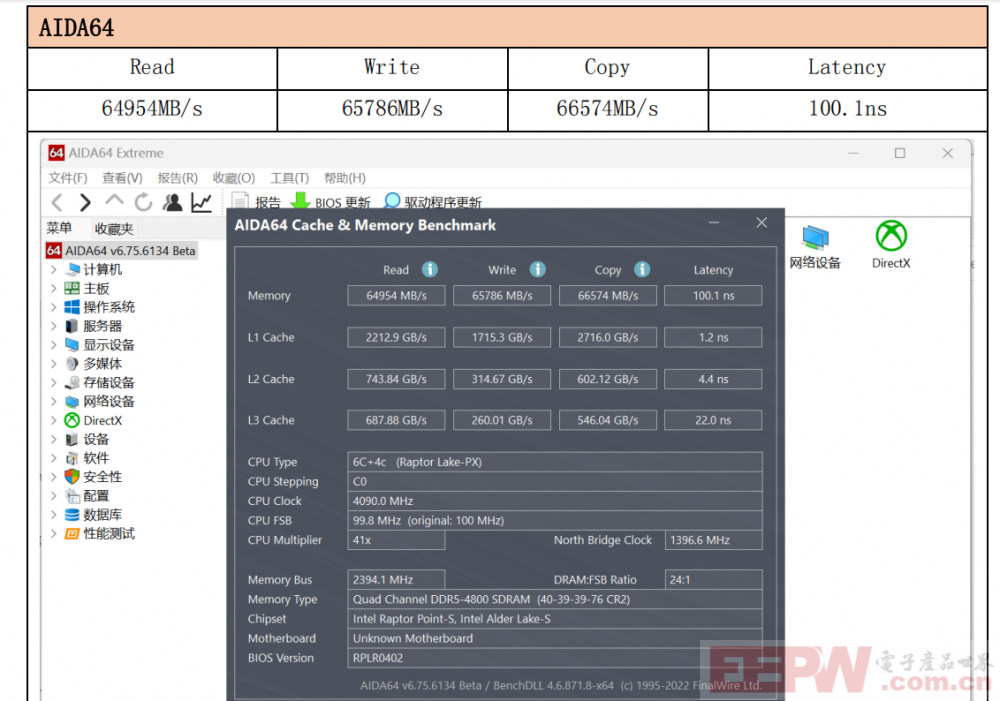The image size is (1000, 701).
Task: Expand the 多媒体 tree node
Action: click(54, 364)
